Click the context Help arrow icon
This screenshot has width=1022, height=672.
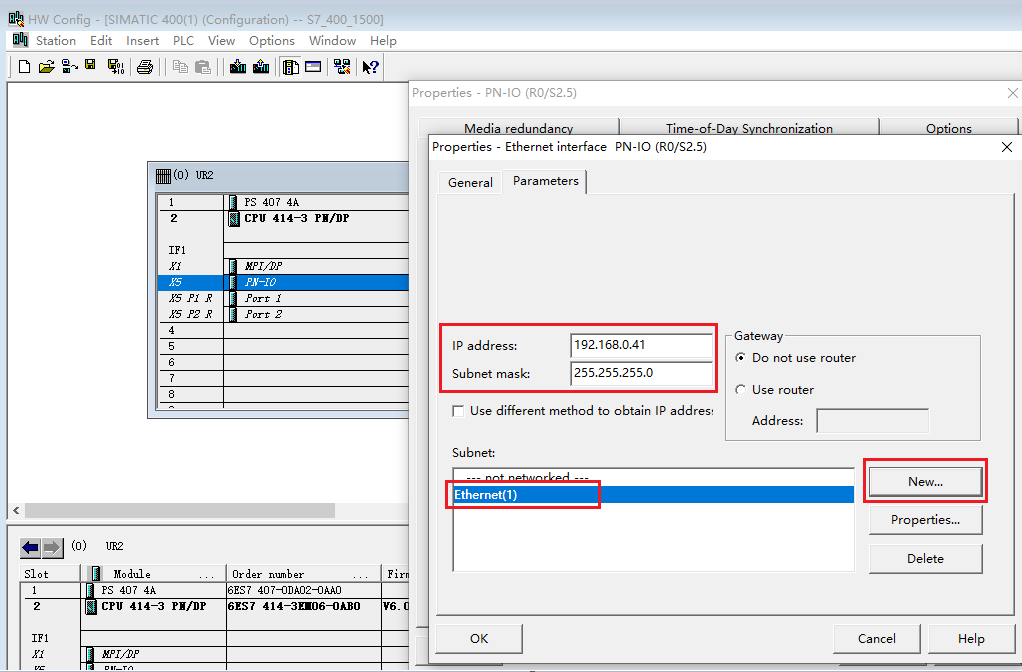tap(370, 66)
